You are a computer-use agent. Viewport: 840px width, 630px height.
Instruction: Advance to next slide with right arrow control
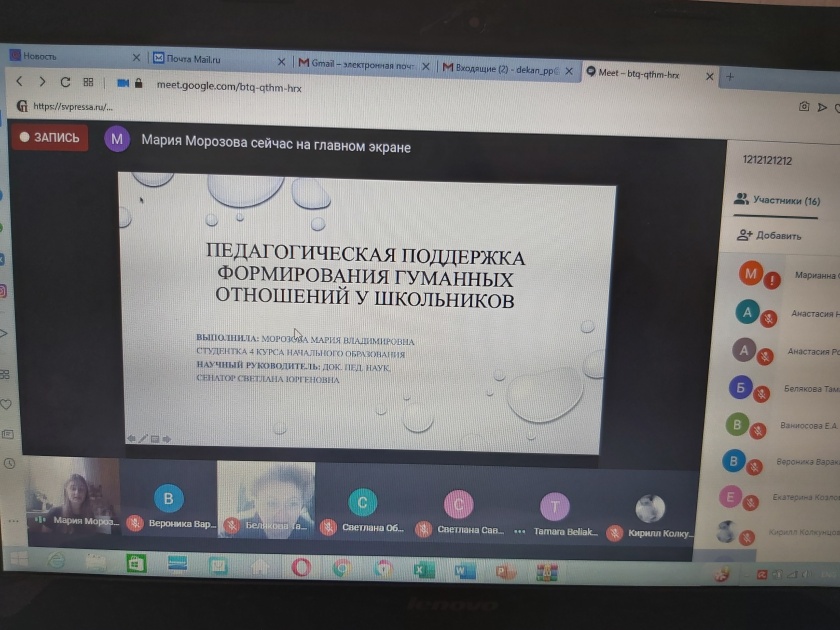167,439
